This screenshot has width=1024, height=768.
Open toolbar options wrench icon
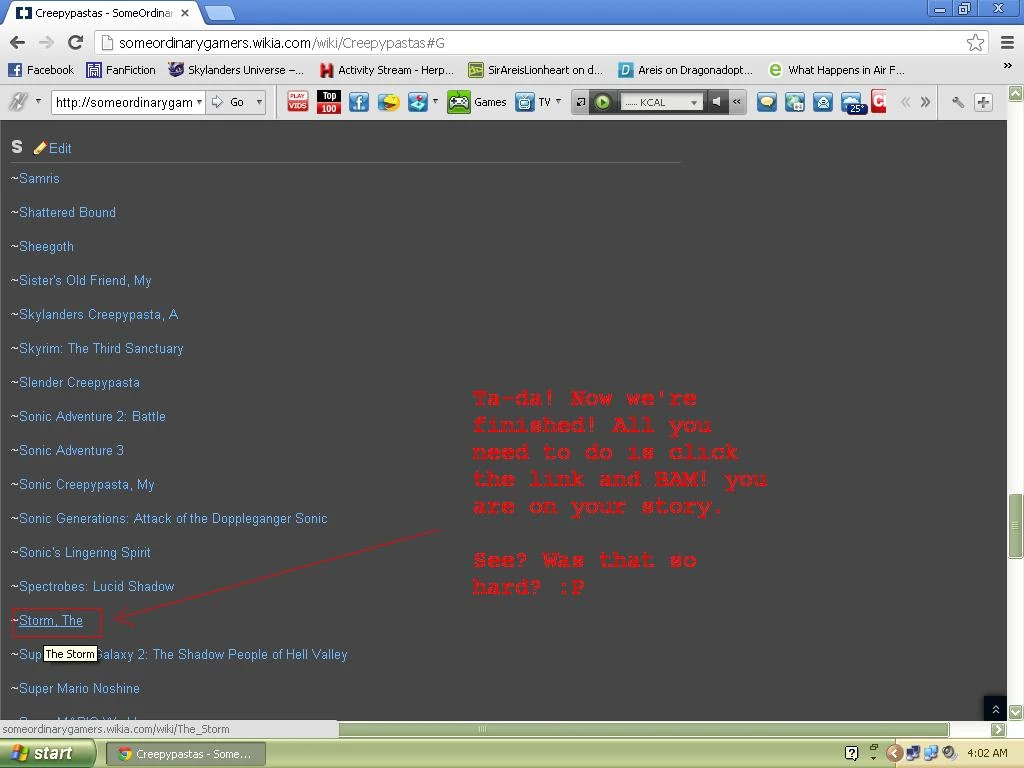coord(958,102)
